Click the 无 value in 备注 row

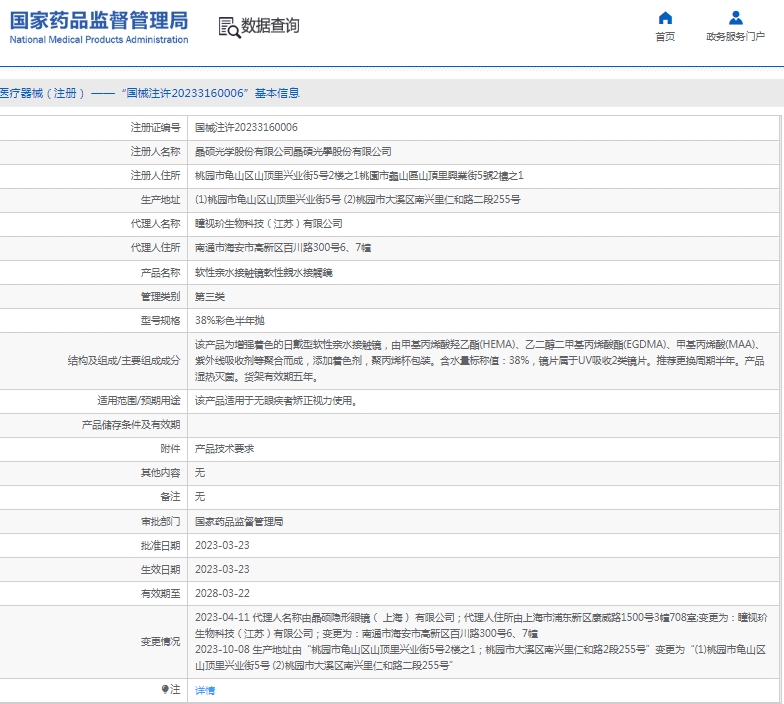click(200, 496)
